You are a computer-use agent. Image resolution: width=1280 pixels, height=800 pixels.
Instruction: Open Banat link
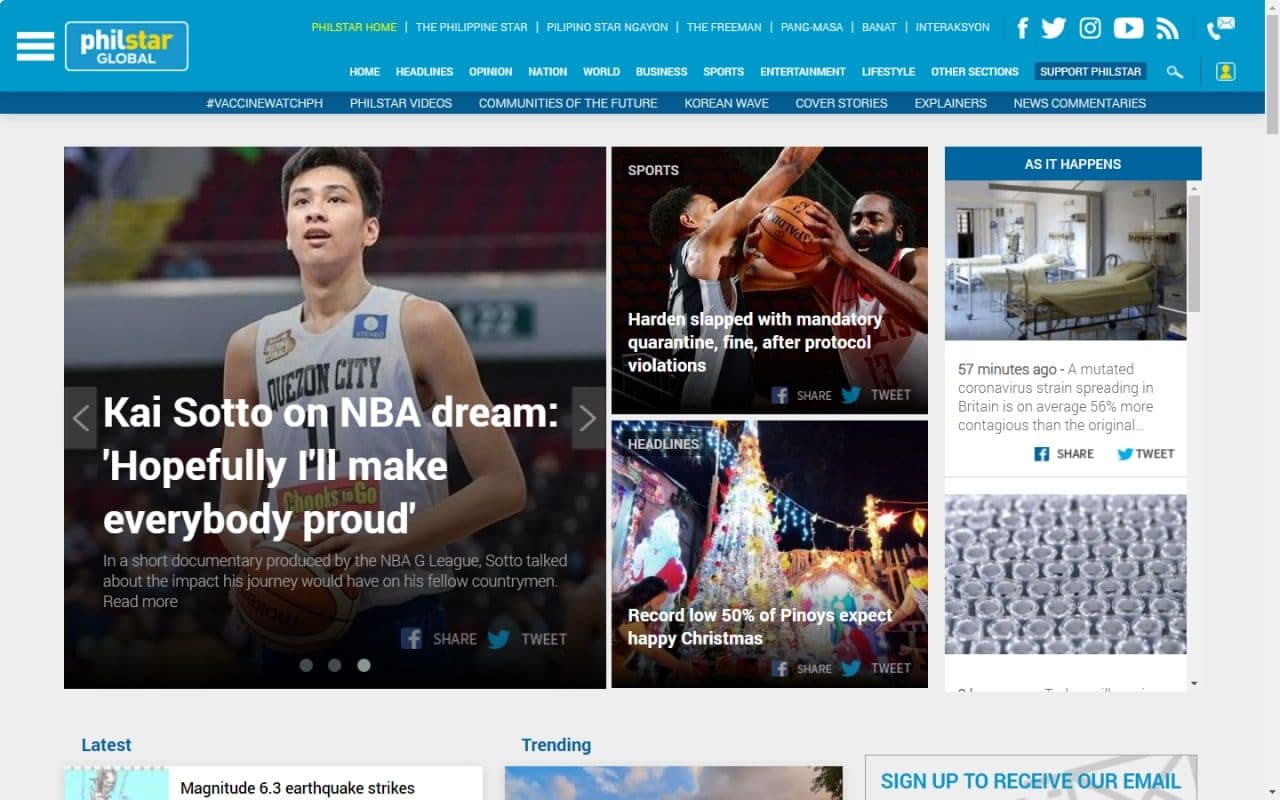[879, 27]
